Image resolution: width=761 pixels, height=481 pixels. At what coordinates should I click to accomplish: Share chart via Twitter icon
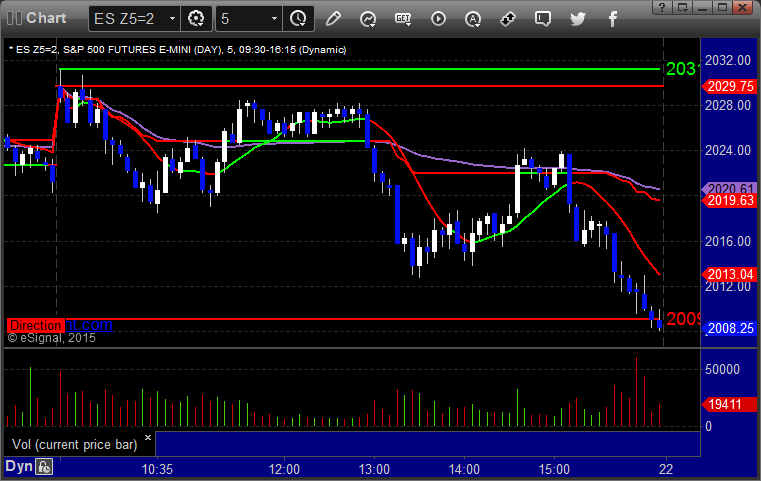[x=578, y=19]
